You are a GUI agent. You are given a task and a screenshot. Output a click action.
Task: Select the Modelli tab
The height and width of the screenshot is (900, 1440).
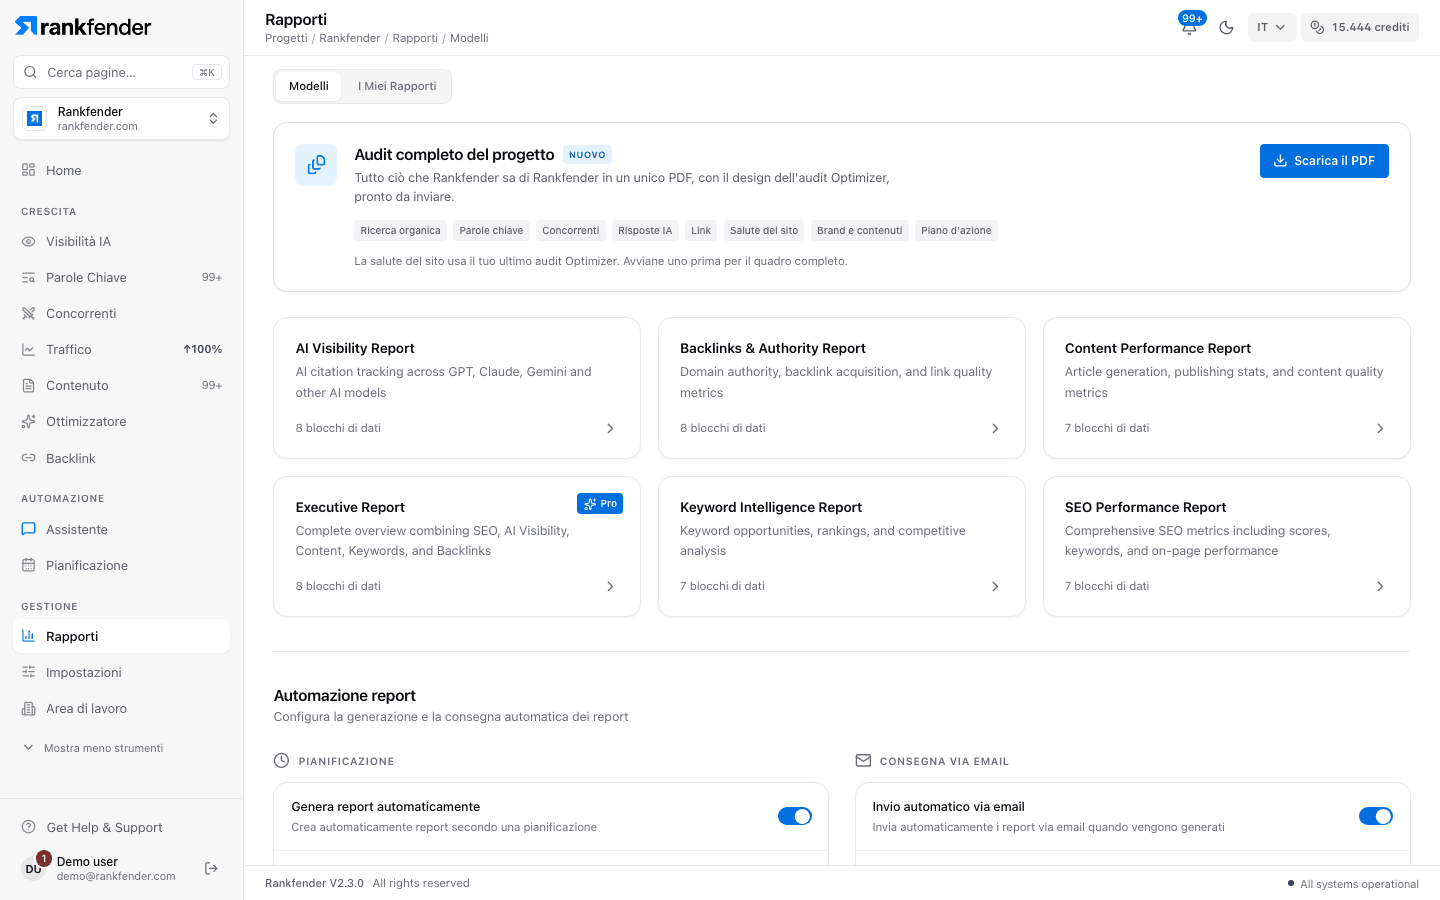[309, 86]
